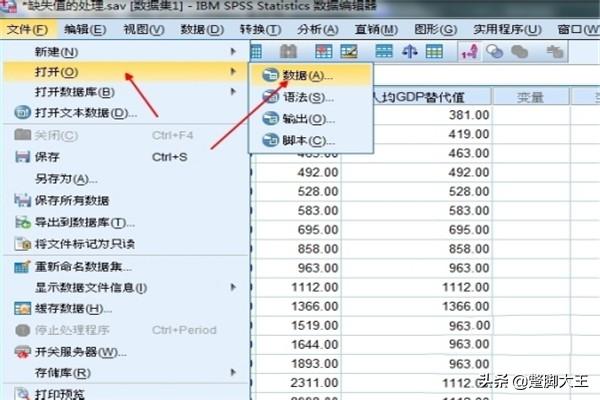The width and height of the screenshot is (600, 400).
Task: Select the highlighted 打开(O) menu item
Action: tap(126, 72)
